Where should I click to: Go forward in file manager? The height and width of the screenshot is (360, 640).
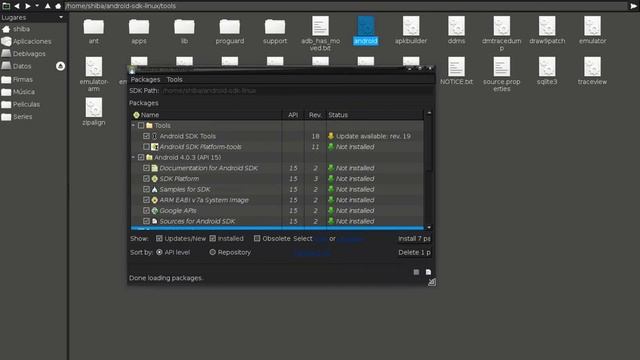27,6
